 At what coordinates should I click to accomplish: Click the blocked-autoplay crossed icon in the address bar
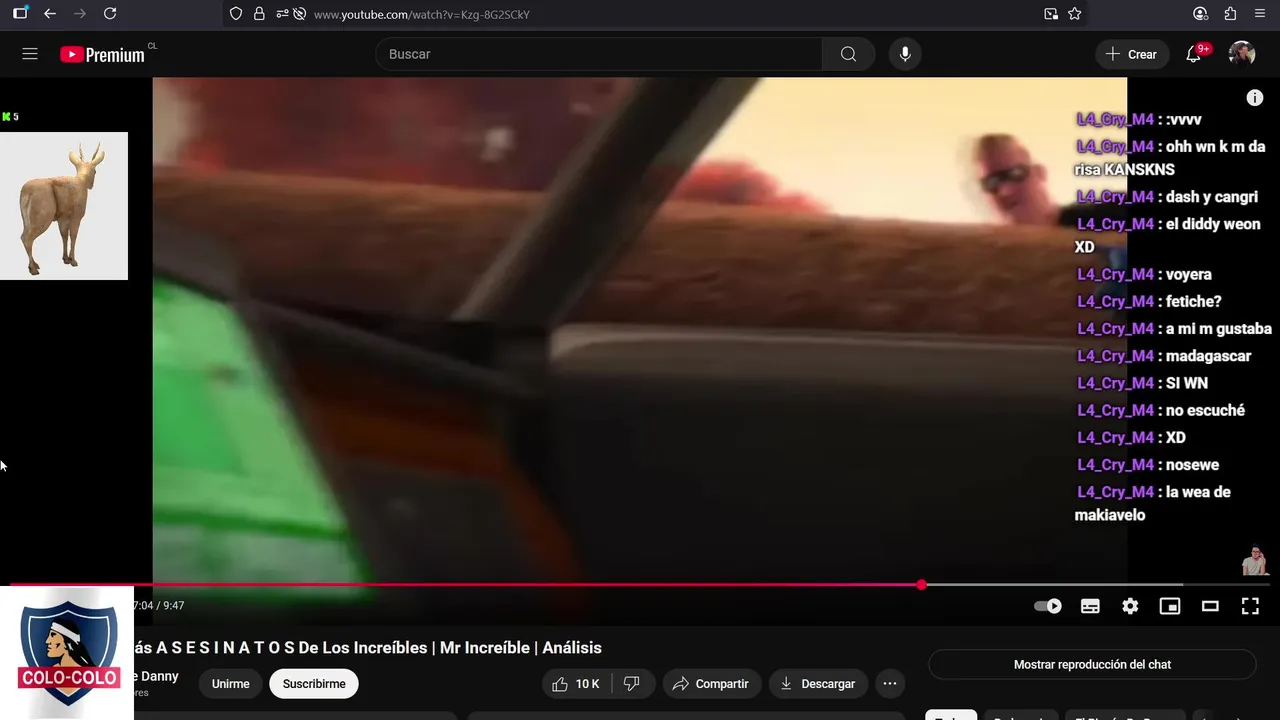click(299, 14)
